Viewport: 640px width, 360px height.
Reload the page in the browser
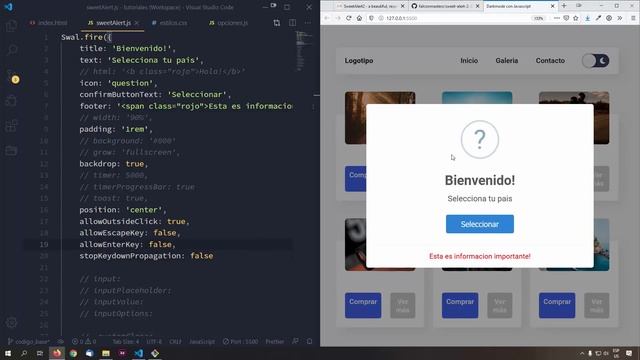349,18
